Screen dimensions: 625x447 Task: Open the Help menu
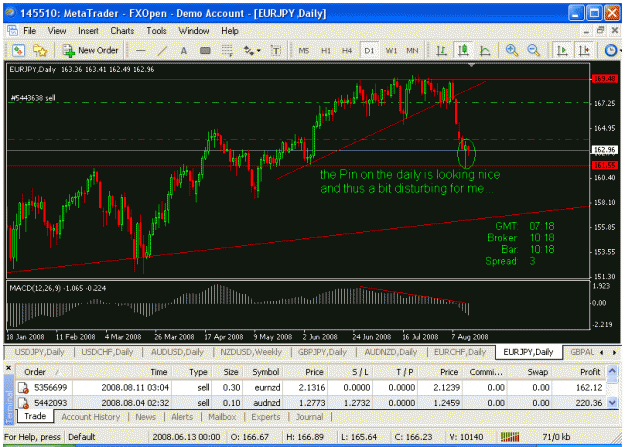pyautogui.click(x=230, y=31)
